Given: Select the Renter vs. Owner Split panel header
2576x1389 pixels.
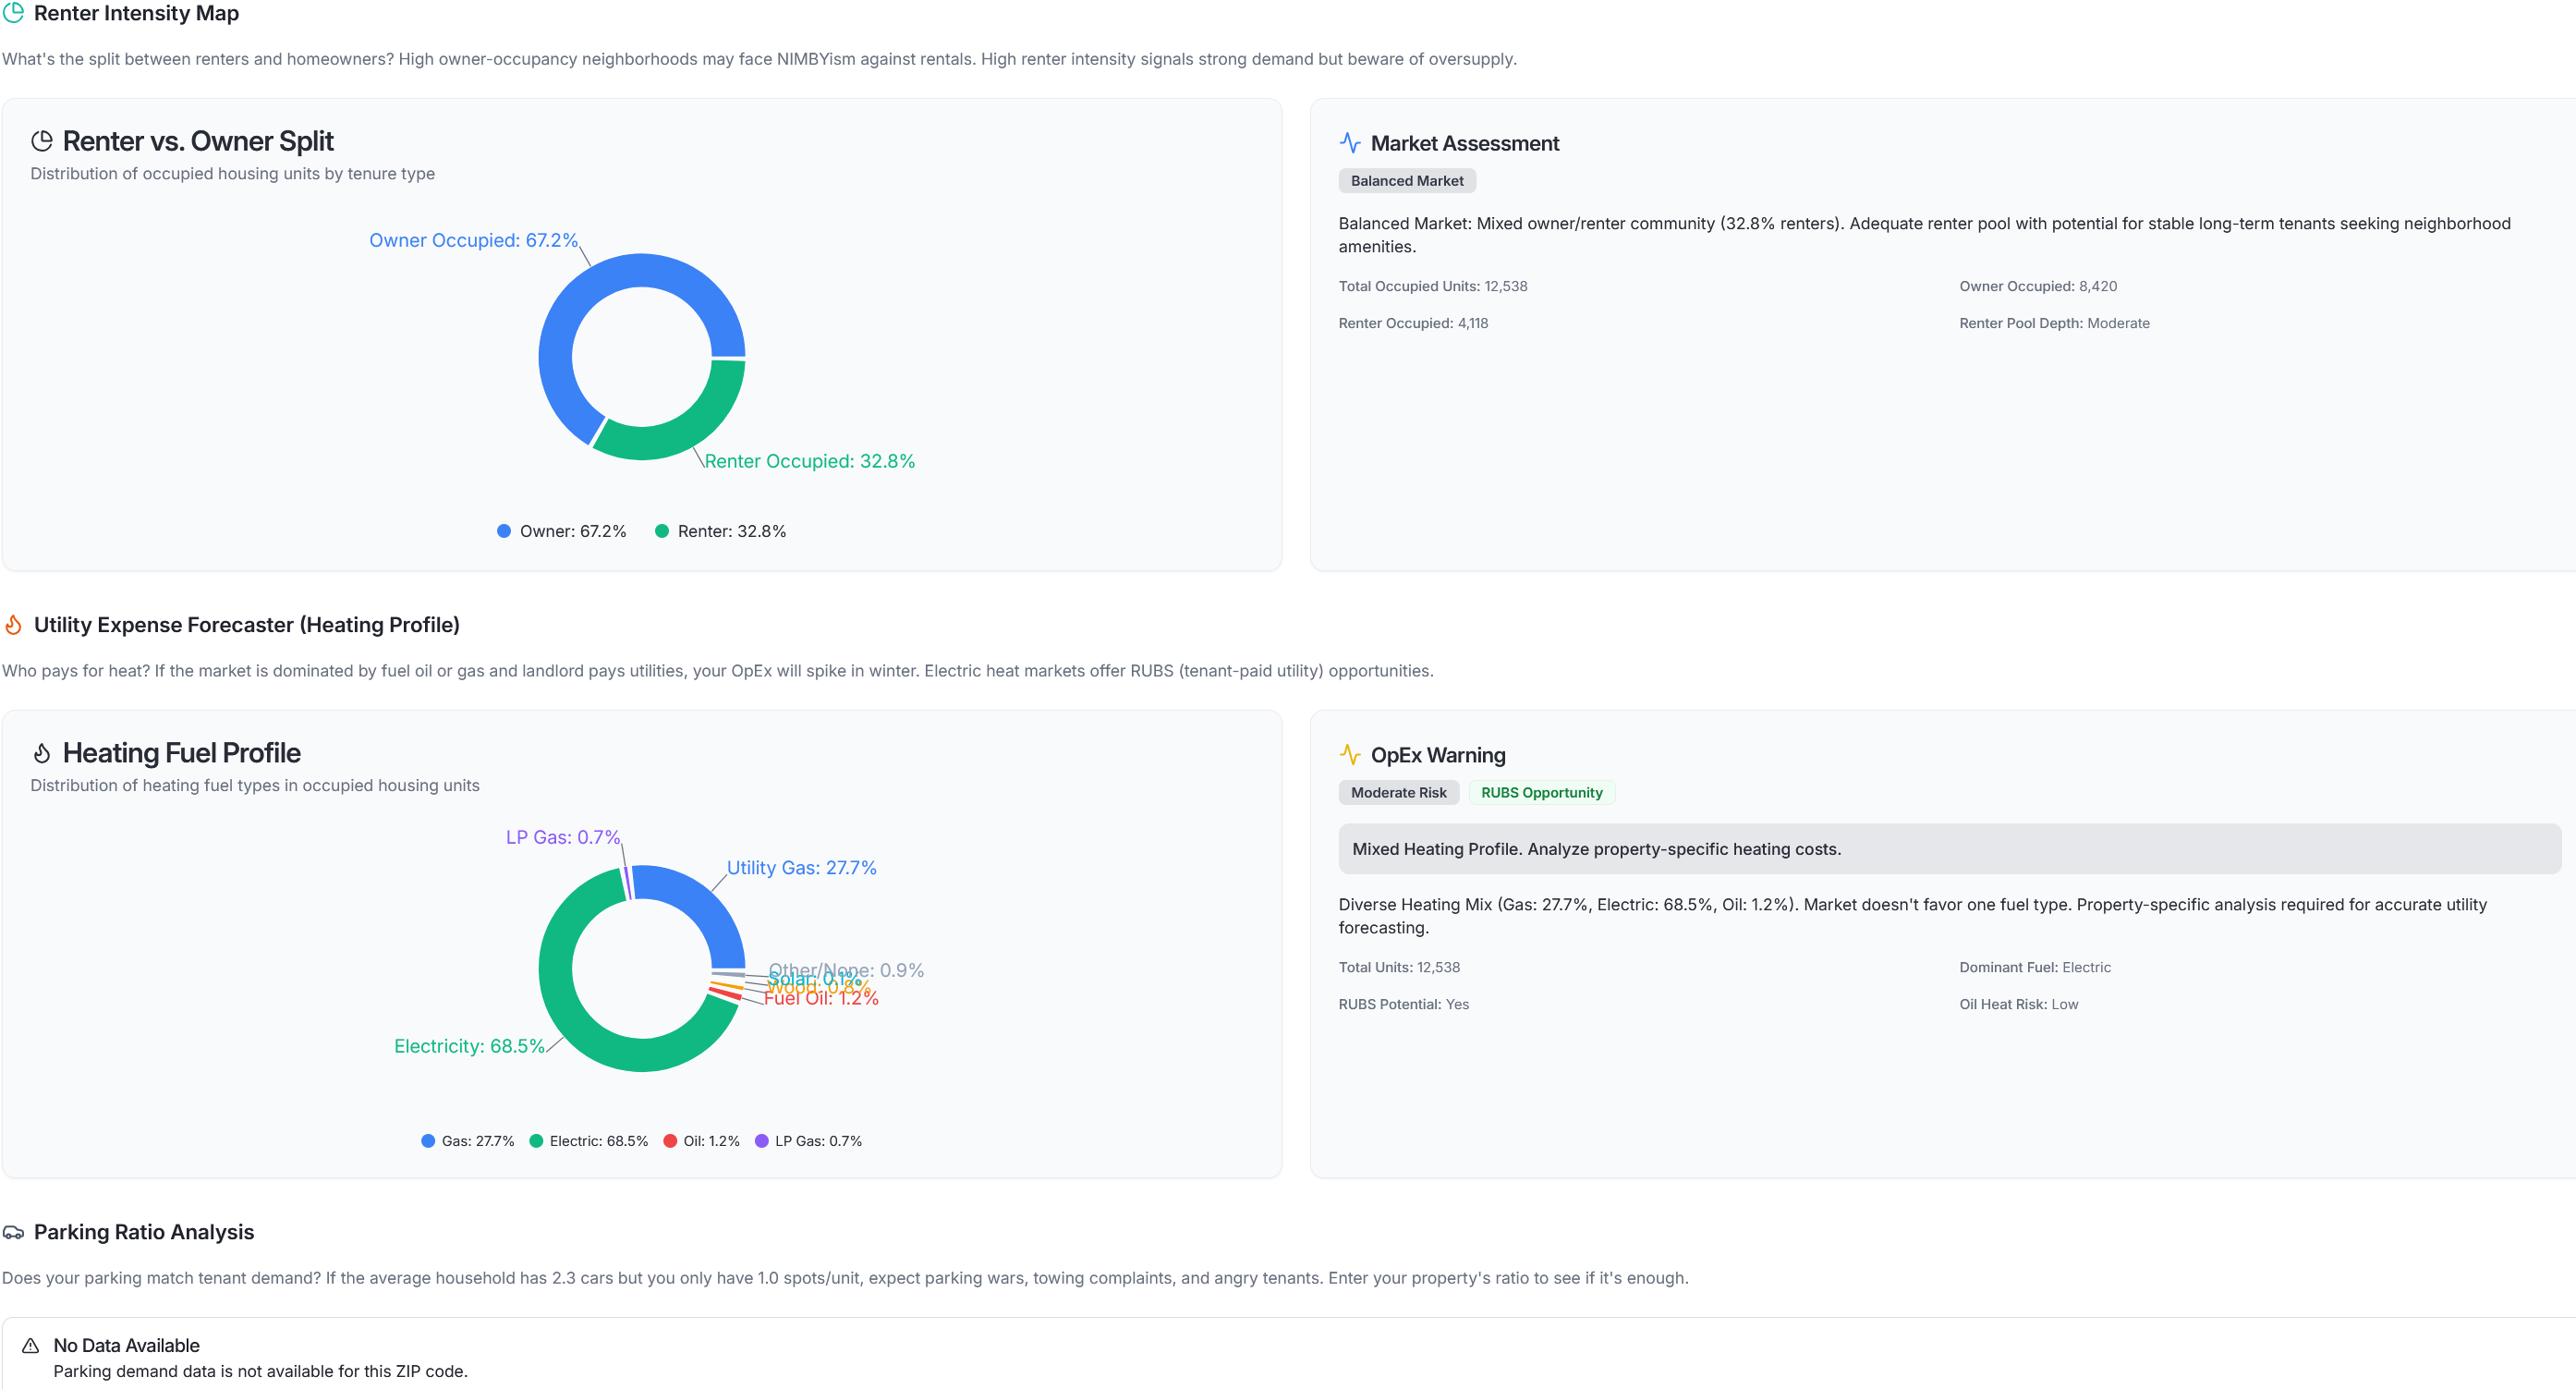Looking at the screenshot, I should (x=198, y=141).
